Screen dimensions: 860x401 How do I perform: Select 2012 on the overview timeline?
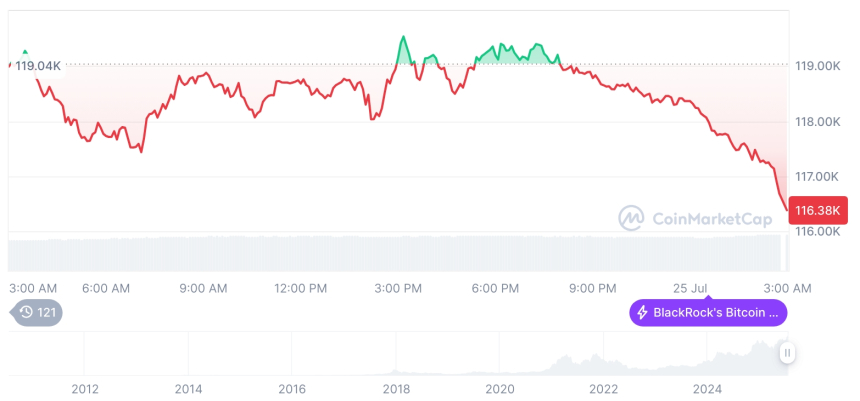click(84, 389)
